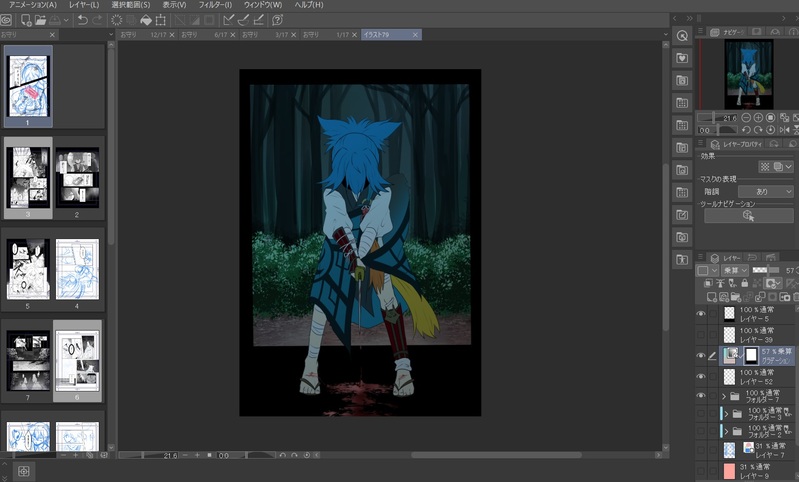Viewport: 799px width, 482px height.
Task: Create a new canvas from the command bar
Action: (27, 20)
